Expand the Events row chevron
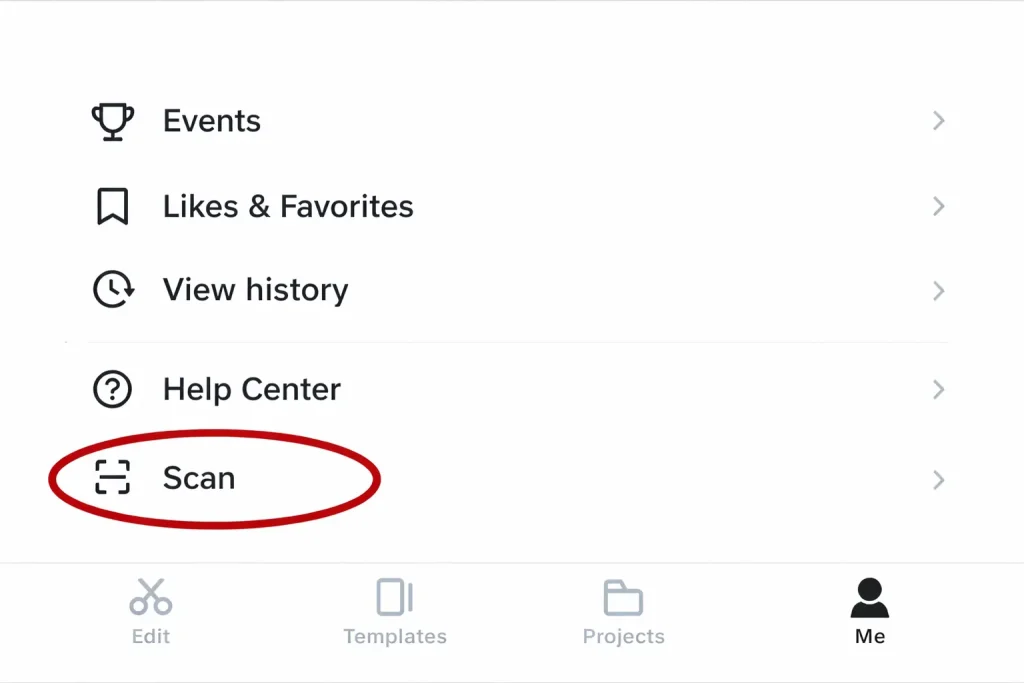This screenshot has height=683, width=1024. 938,120
